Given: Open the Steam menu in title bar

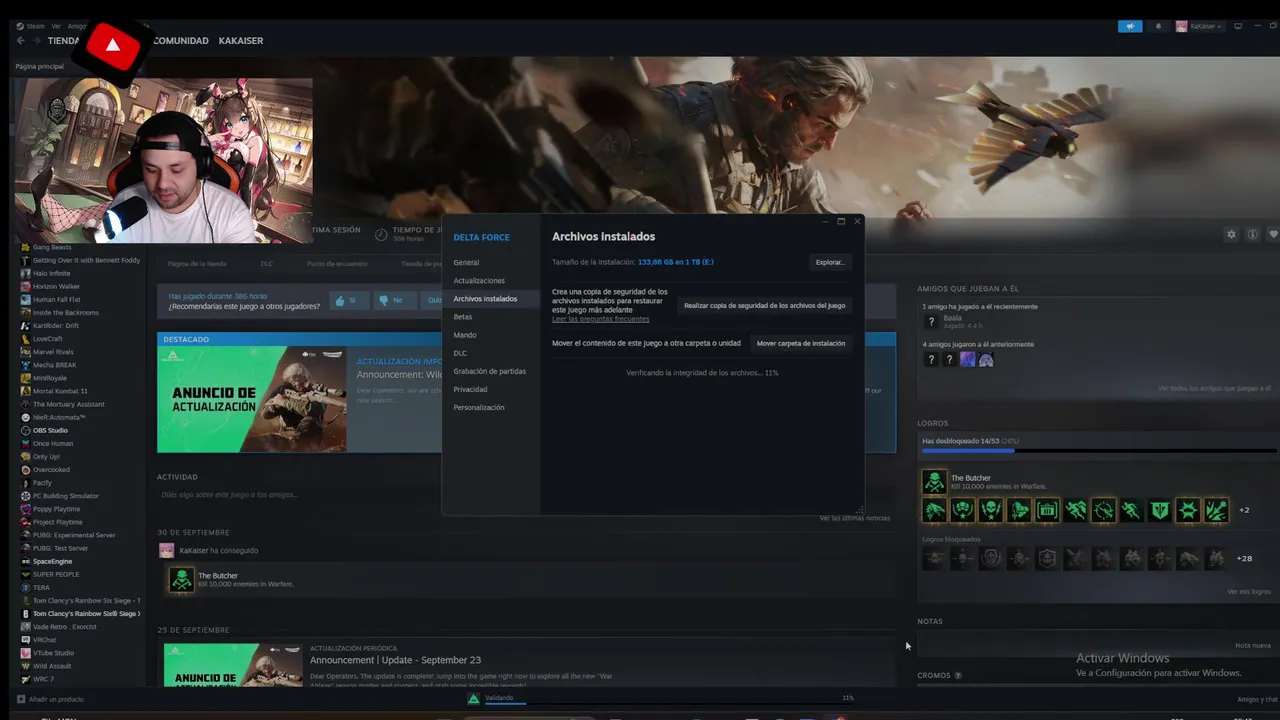Looking at the screenshot, I should (31, 26).
